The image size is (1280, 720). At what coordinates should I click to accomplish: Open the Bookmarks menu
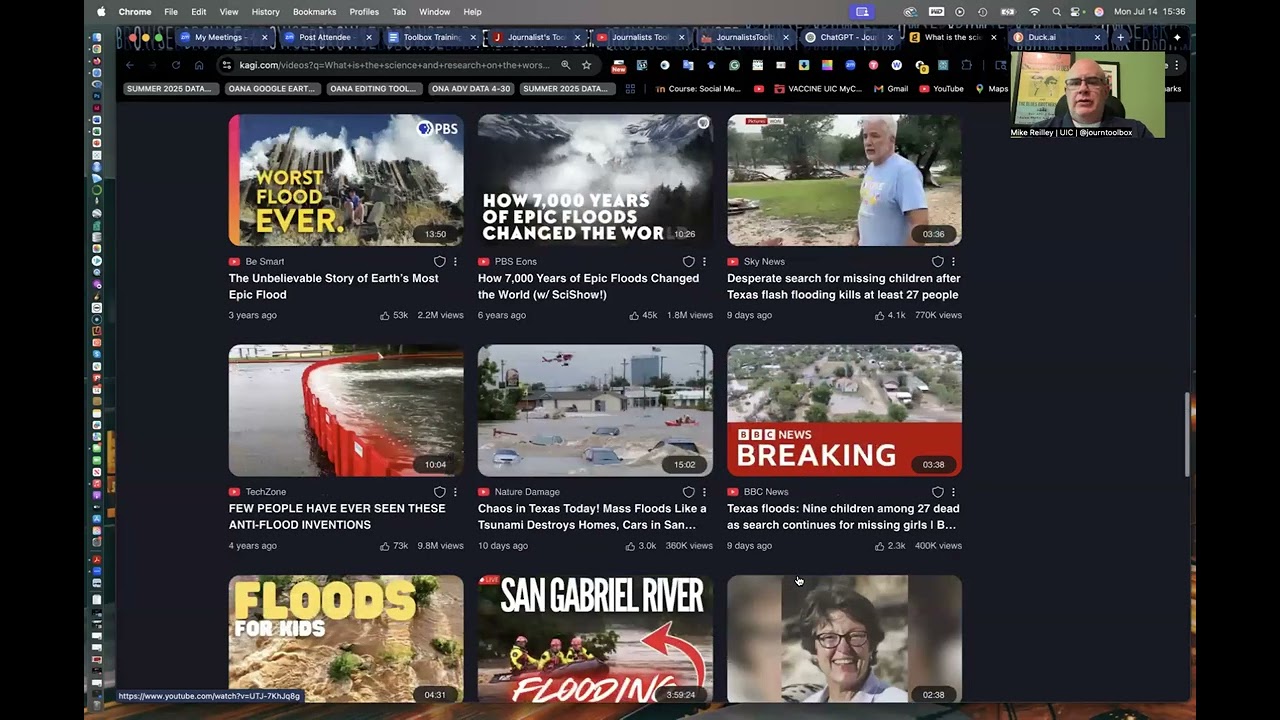(x=314, y=12)
